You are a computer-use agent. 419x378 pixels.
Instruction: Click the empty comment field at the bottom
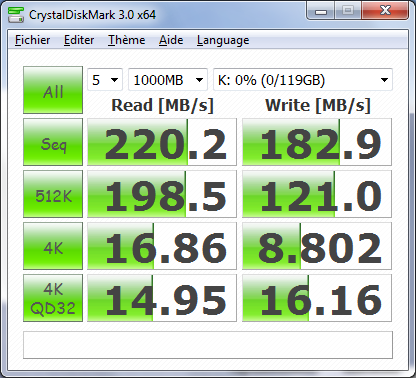(x=208, y=345)
